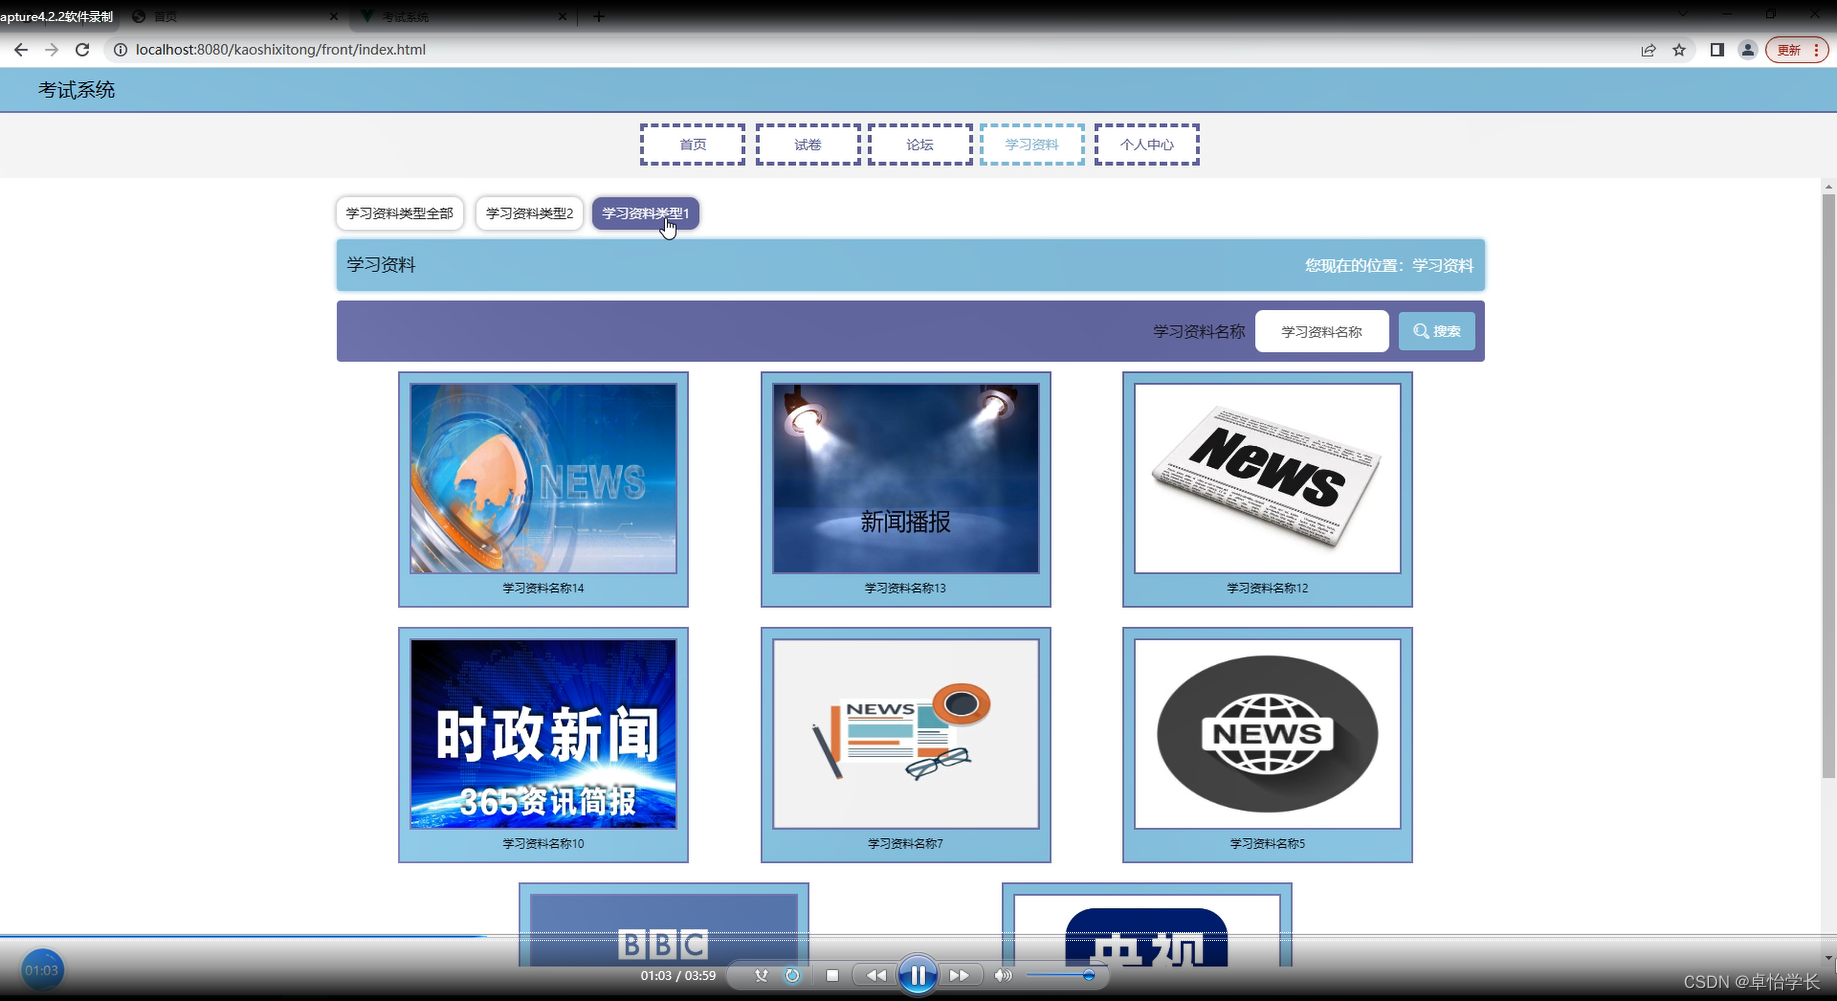Click the address bar URL field
1837x1001 pixels.
pyautogui.click(x=870, y=50)
